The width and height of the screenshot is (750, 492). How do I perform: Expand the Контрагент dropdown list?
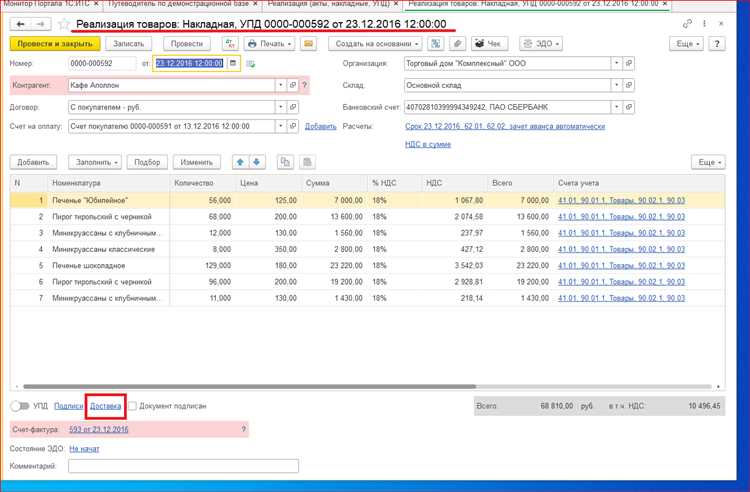coord(280,86)
